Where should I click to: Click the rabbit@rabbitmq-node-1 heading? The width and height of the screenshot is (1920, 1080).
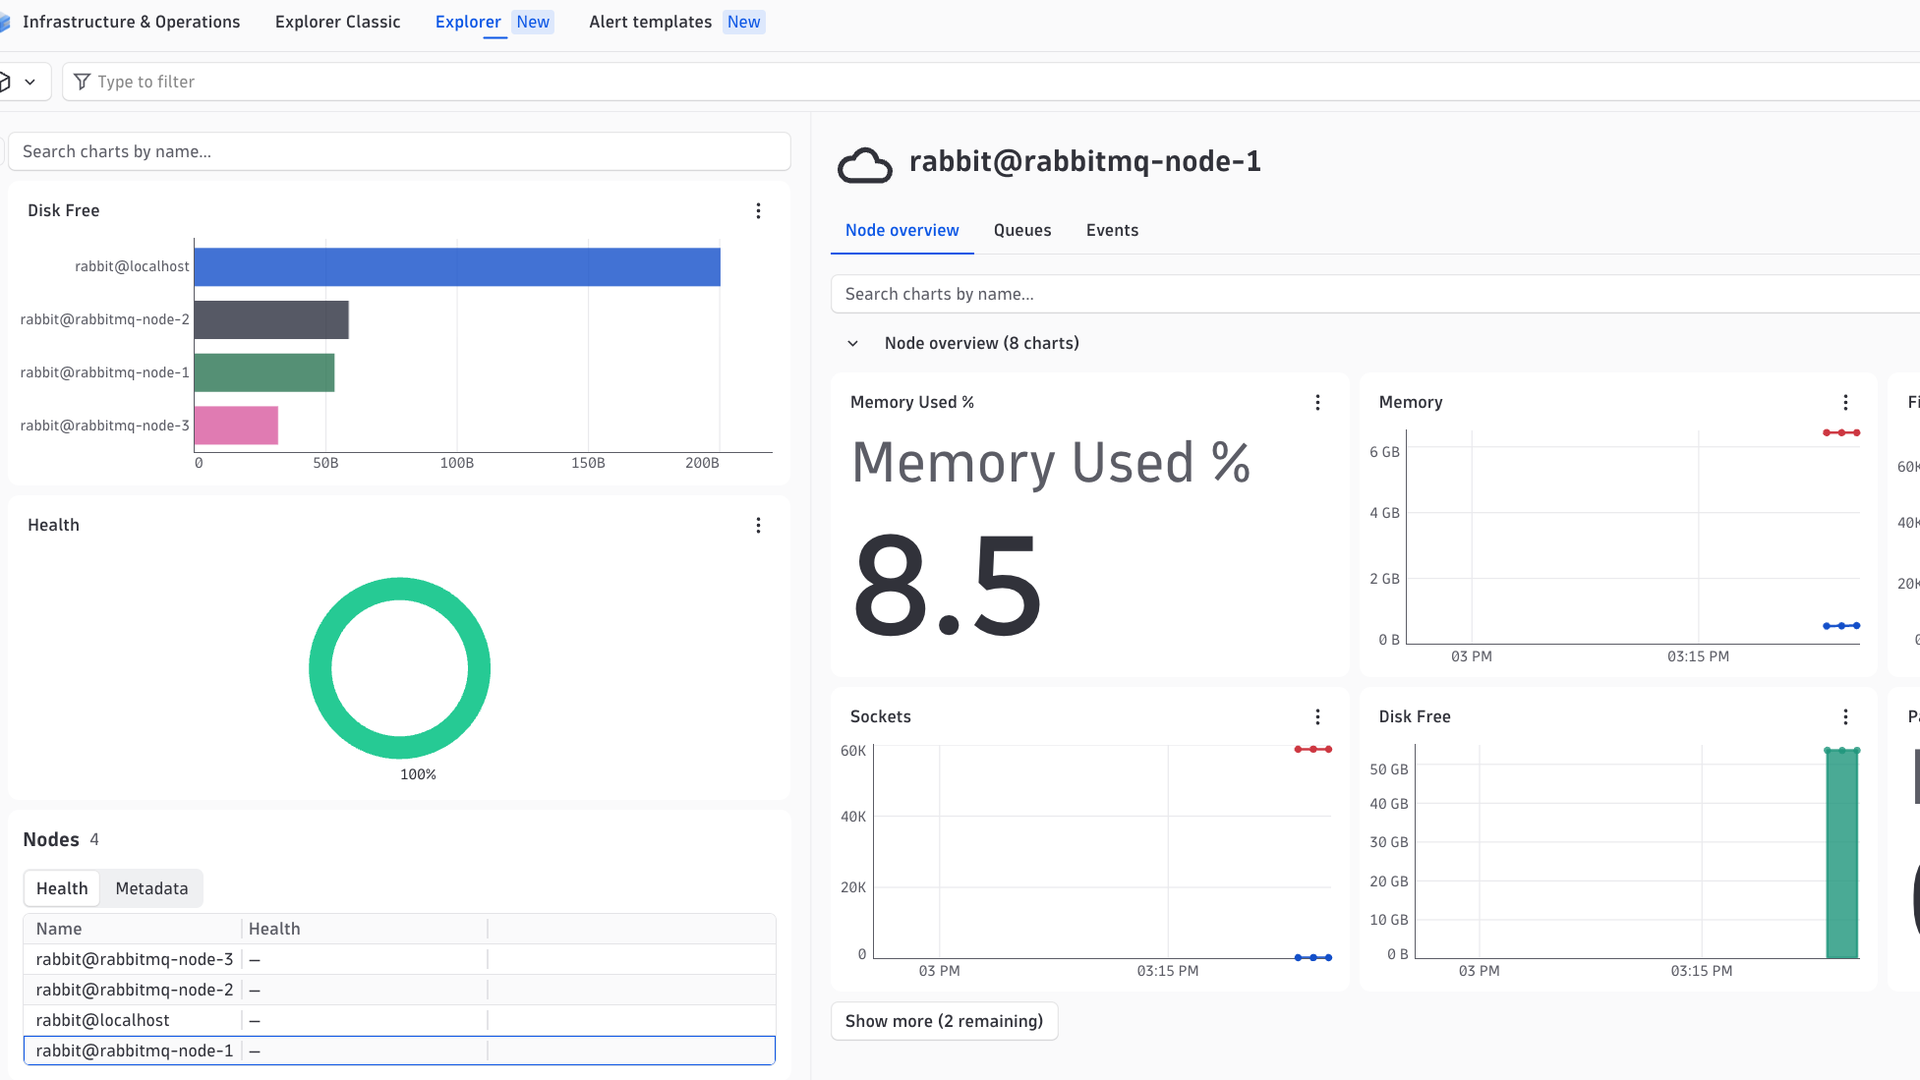point(1085,162)
